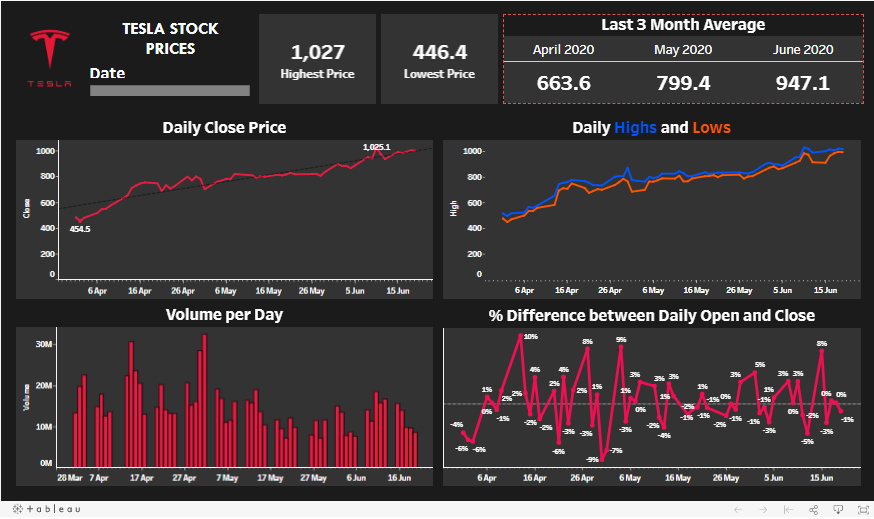Select the 947.1 average value
The height and width of the screenshot is (519, 874).
[803, 83]
